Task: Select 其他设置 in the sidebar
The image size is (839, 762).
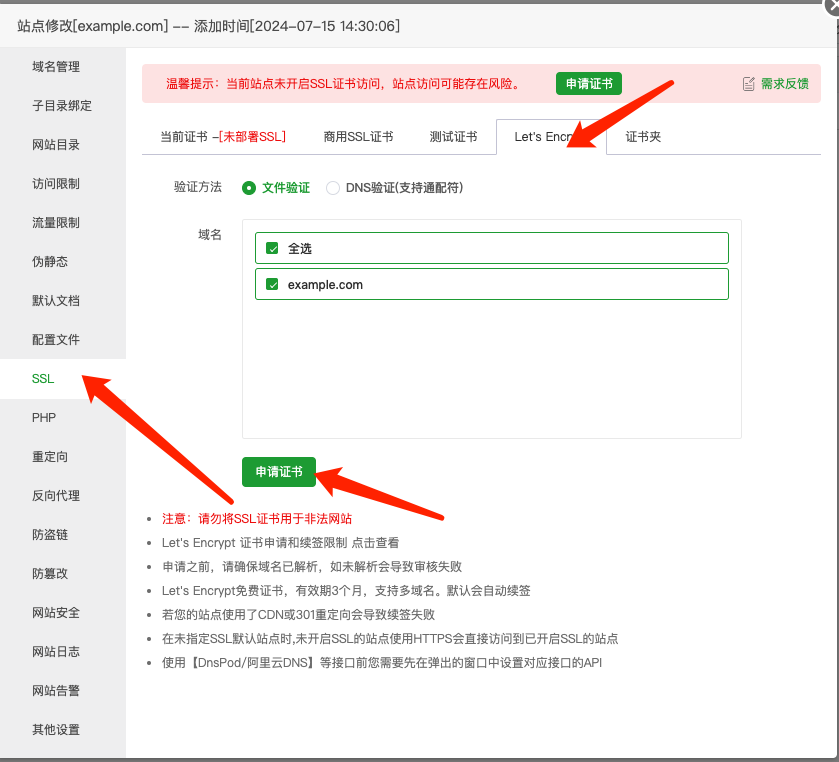Action: 56,729
